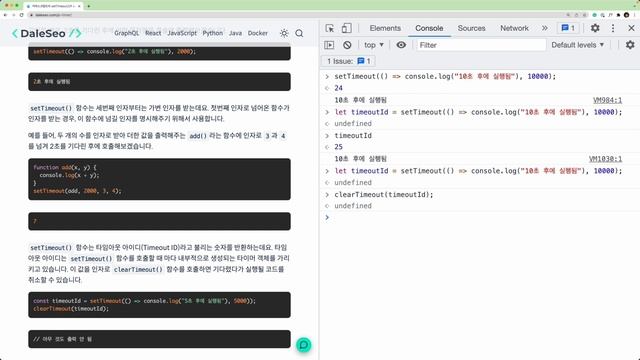Show the console sidebar

pyautogui.click(x=329, y=45)
